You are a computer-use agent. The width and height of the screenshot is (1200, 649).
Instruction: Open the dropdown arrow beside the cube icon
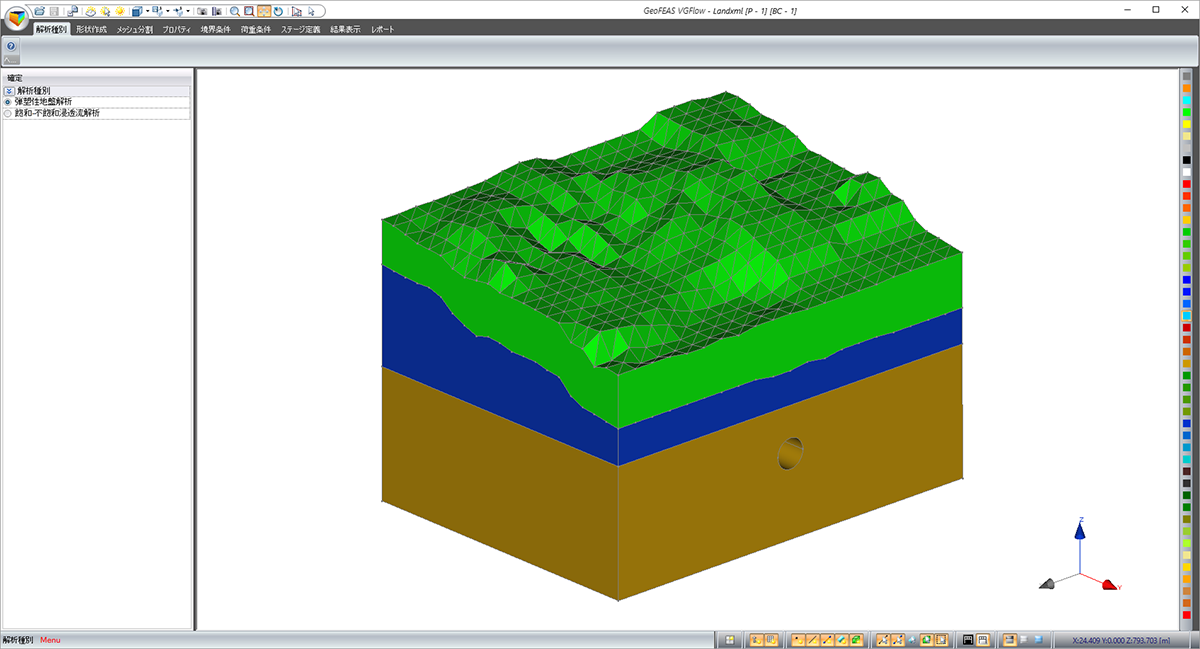pos(148,11)
